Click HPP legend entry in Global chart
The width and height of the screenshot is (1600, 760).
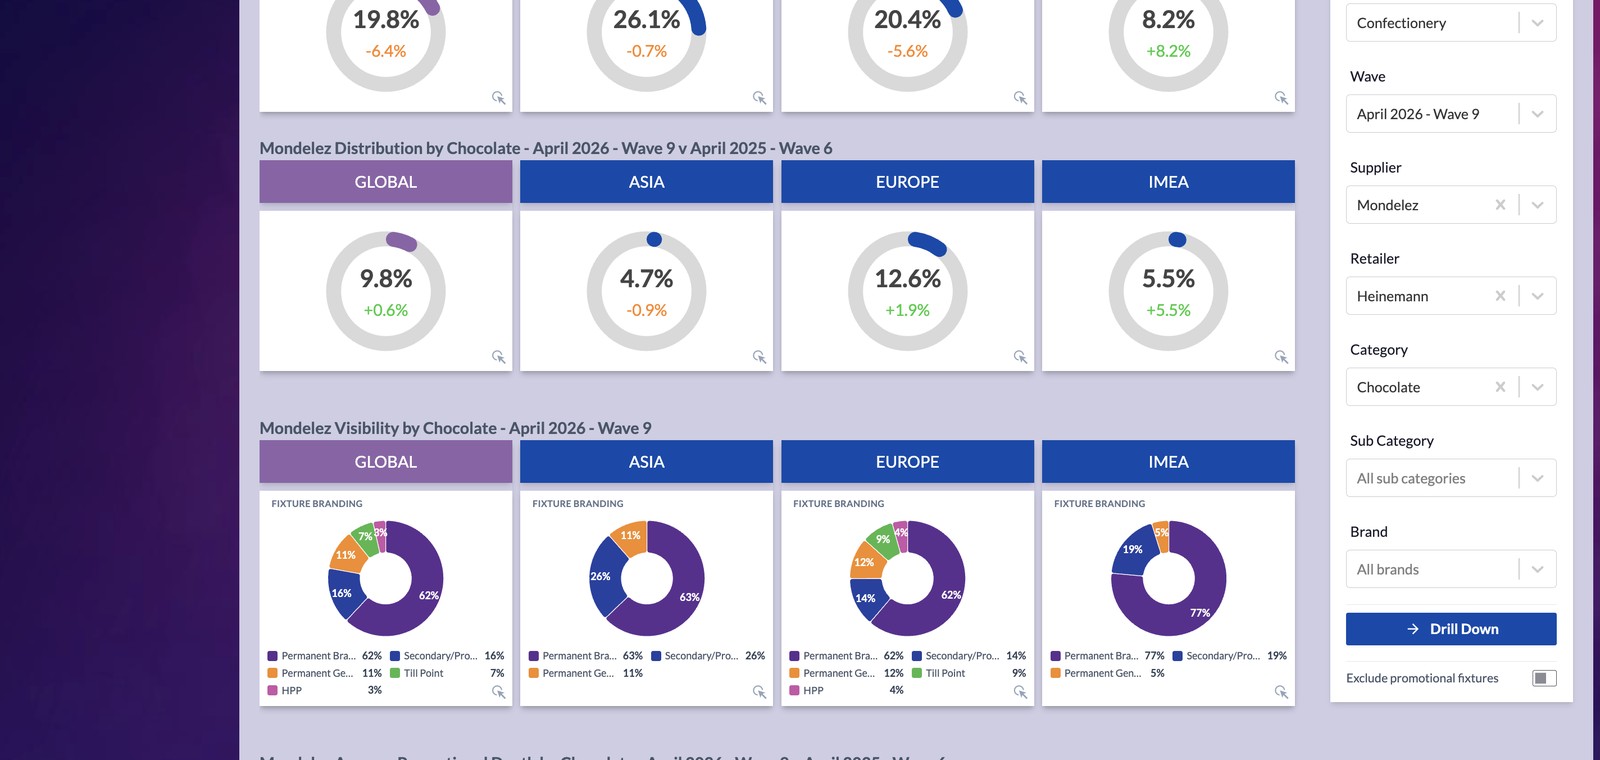(x=325, y=690)
